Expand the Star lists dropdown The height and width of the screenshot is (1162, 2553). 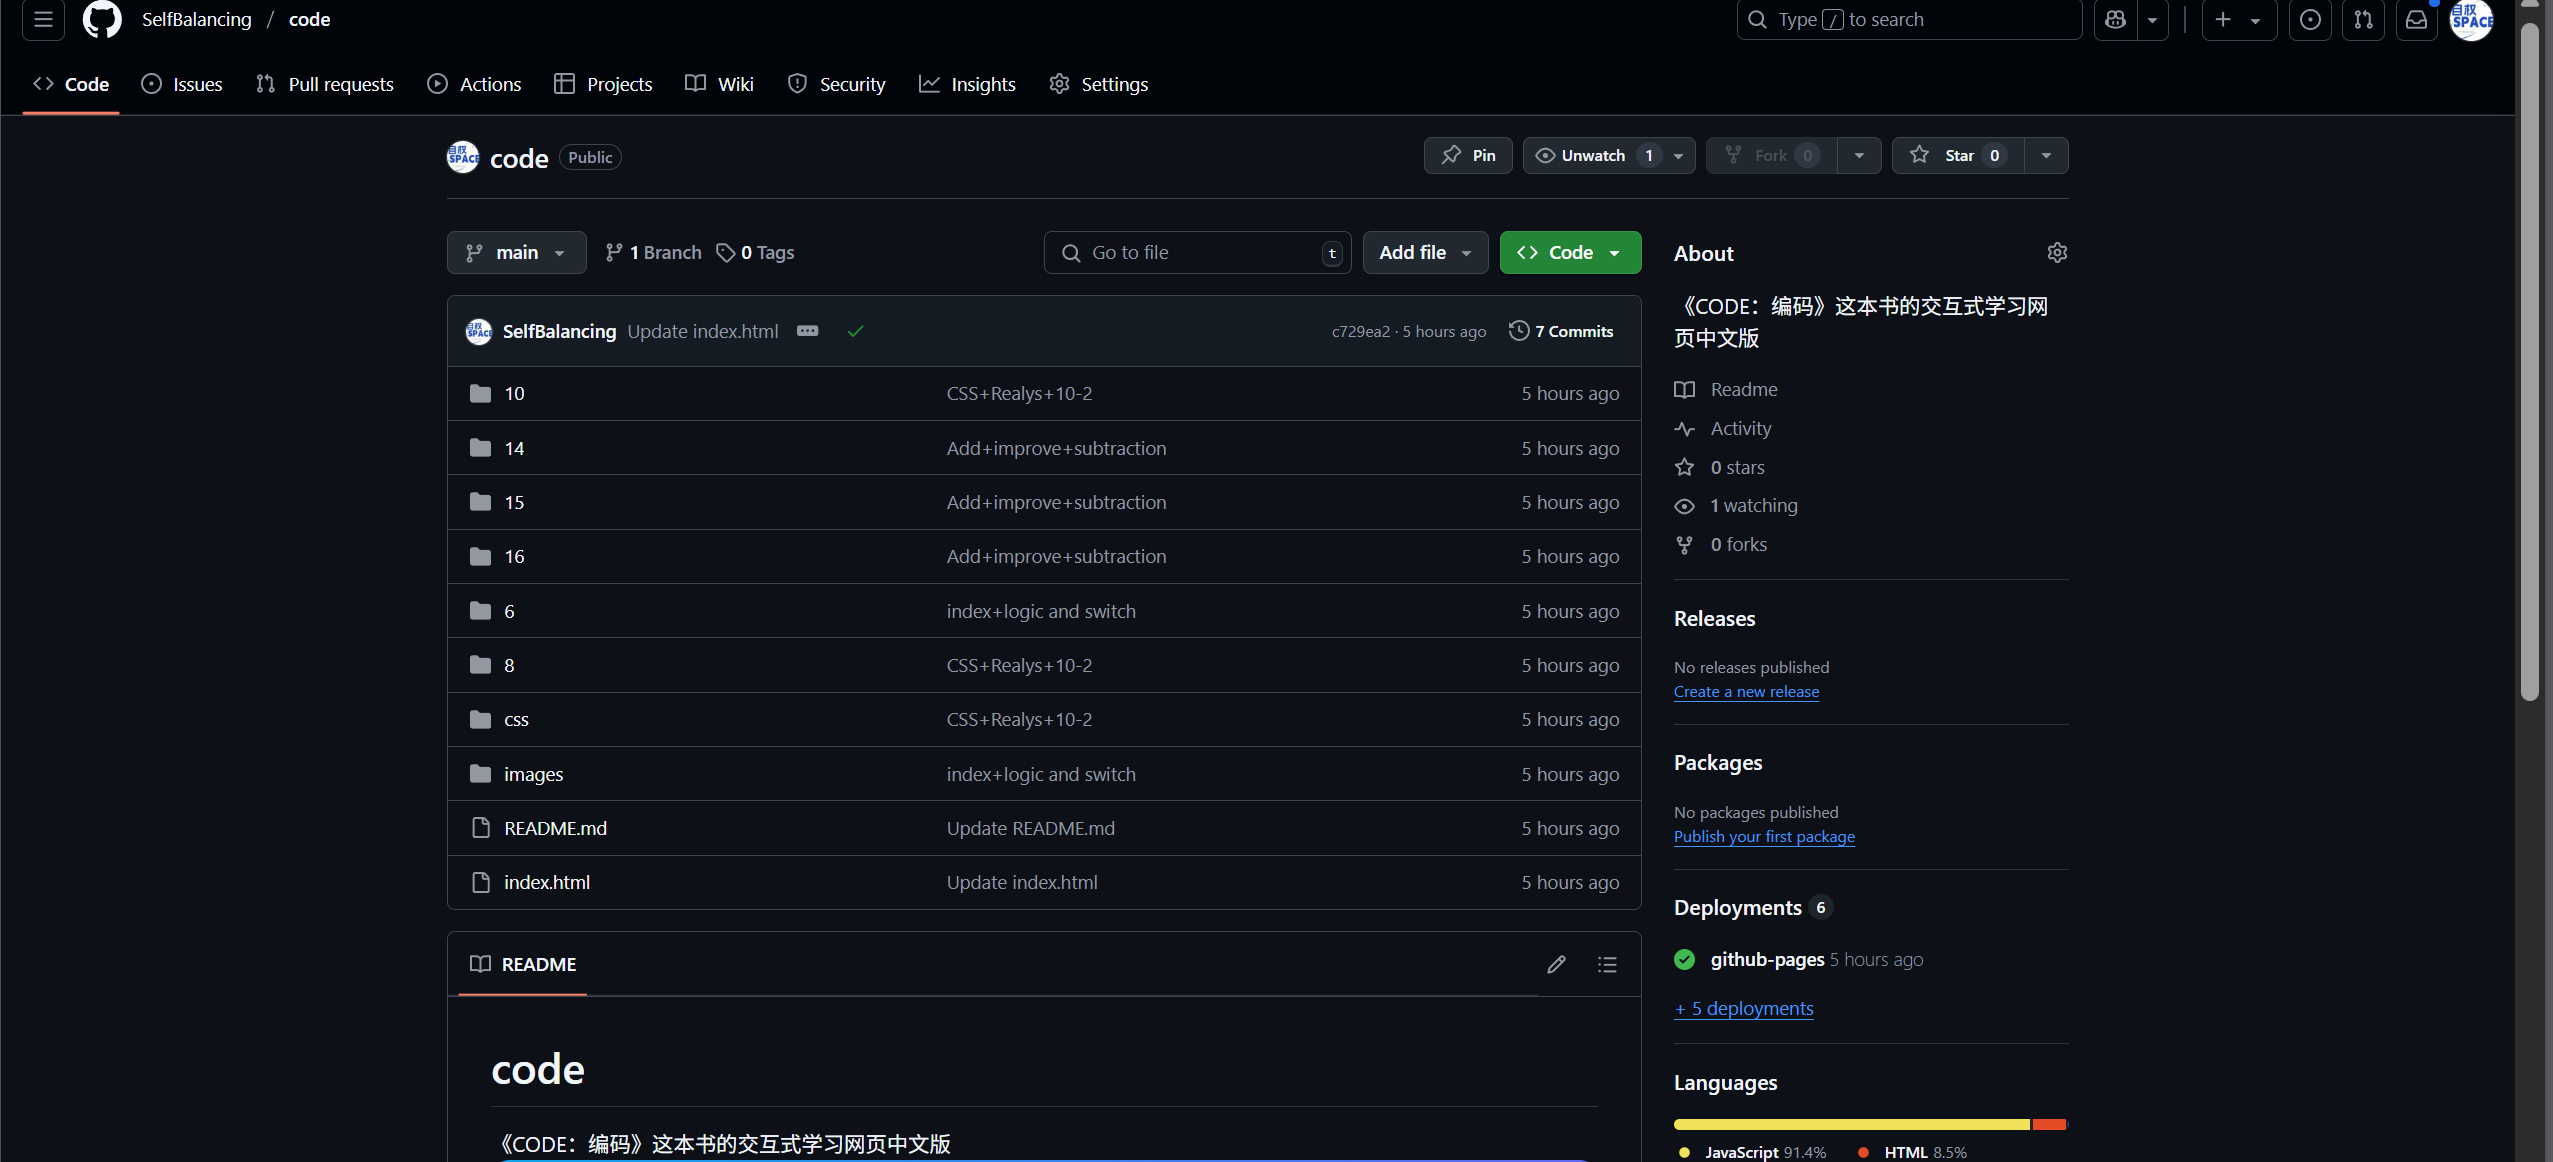coord(2046,155)
